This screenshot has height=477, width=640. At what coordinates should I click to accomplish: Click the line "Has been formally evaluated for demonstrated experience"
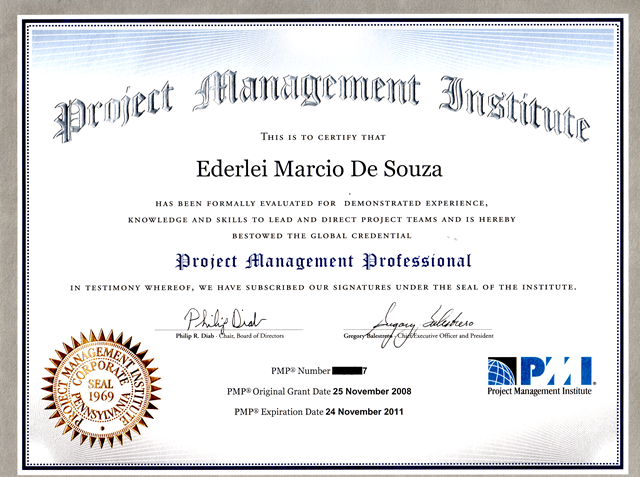(322, 203)
